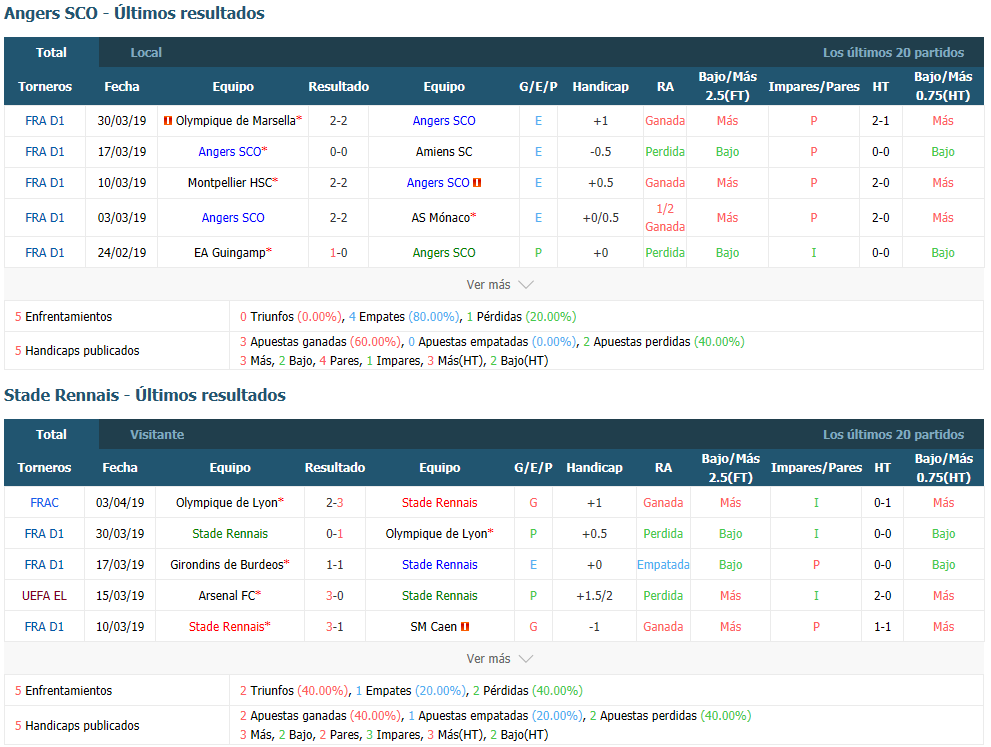991x747 pixels.
Task: Click the FRAC tournament link
Action: coord(44,502)
